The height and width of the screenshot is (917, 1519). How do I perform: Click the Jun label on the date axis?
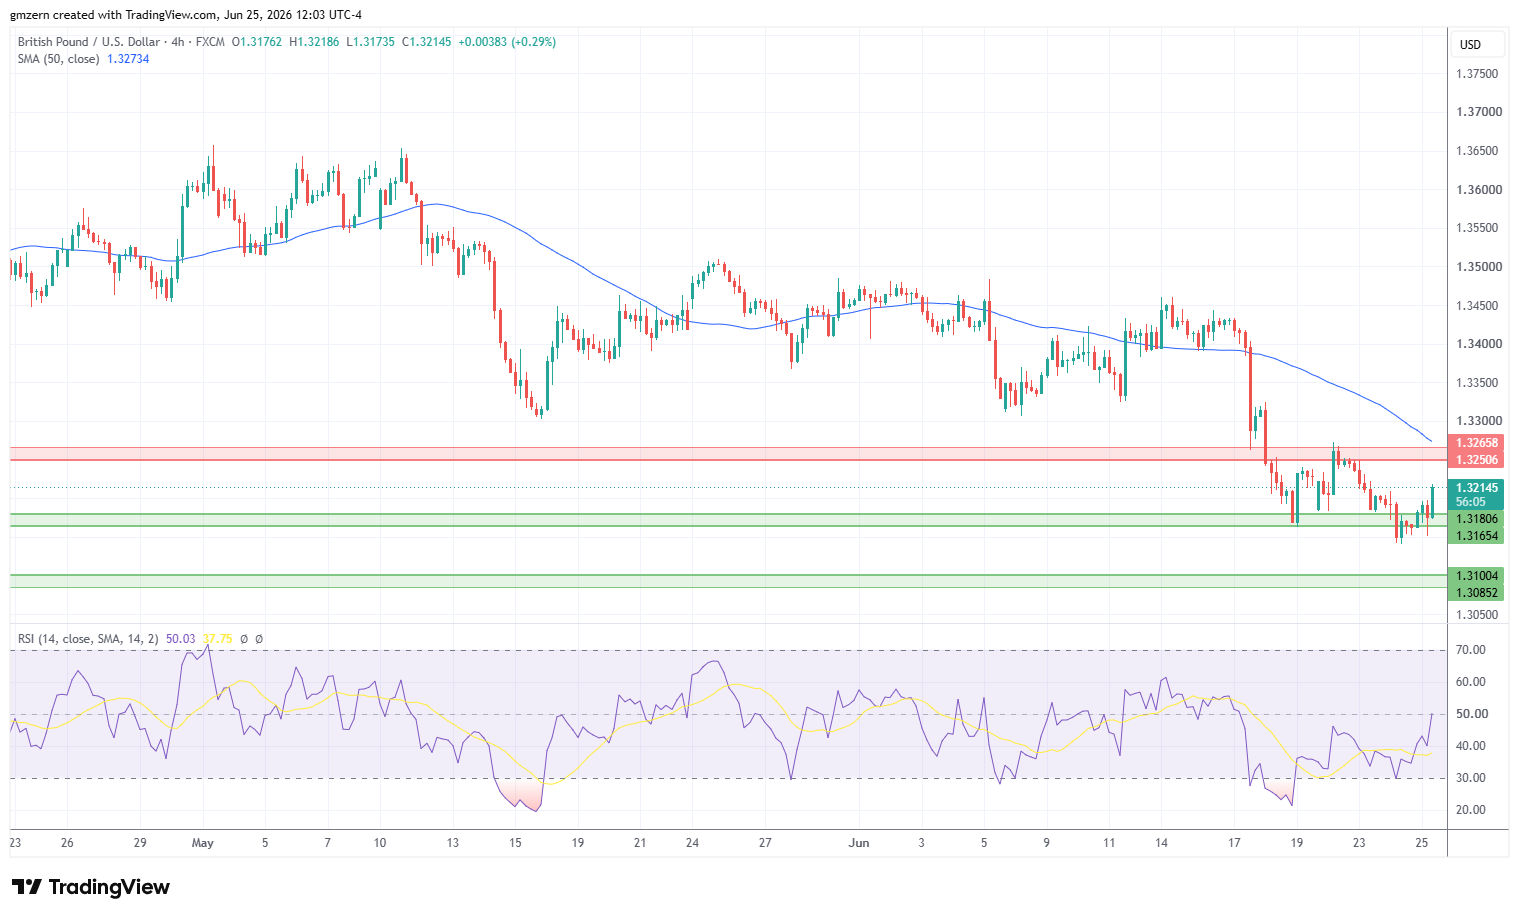859,843
